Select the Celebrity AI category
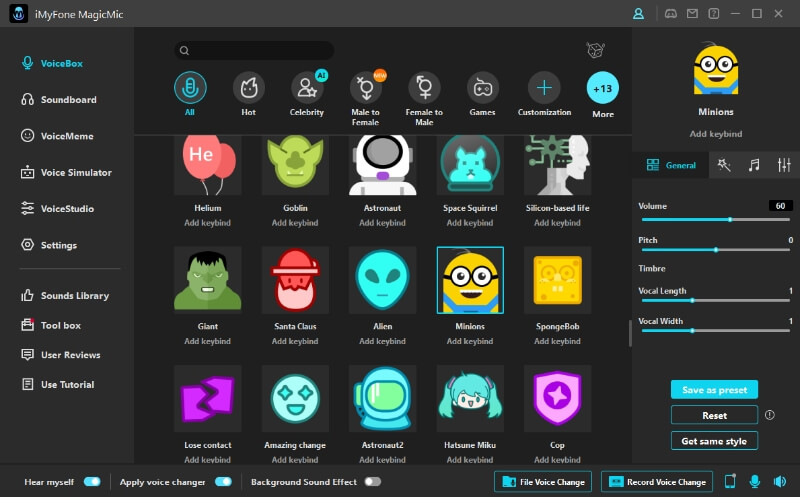800x497 pixels. pyautogui.click(x=307, y=93)
